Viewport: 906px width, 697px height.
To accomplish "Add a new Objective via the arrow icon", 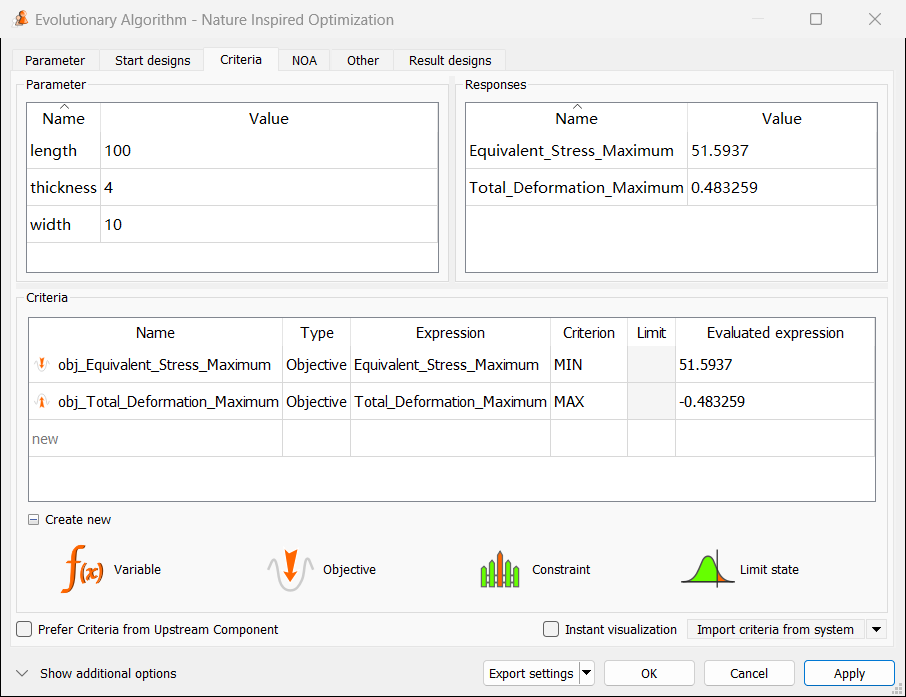I will click(x=290, y=569).
